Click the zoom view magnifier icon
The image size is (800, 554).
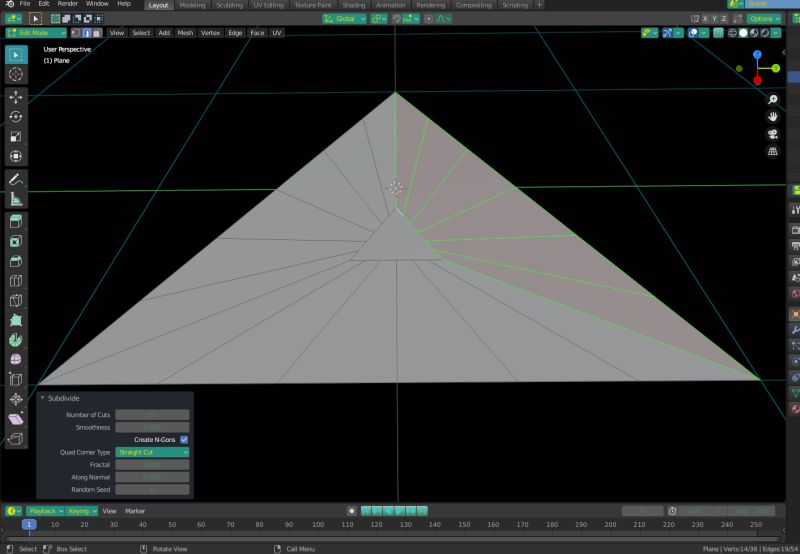(x=773, y=99)
